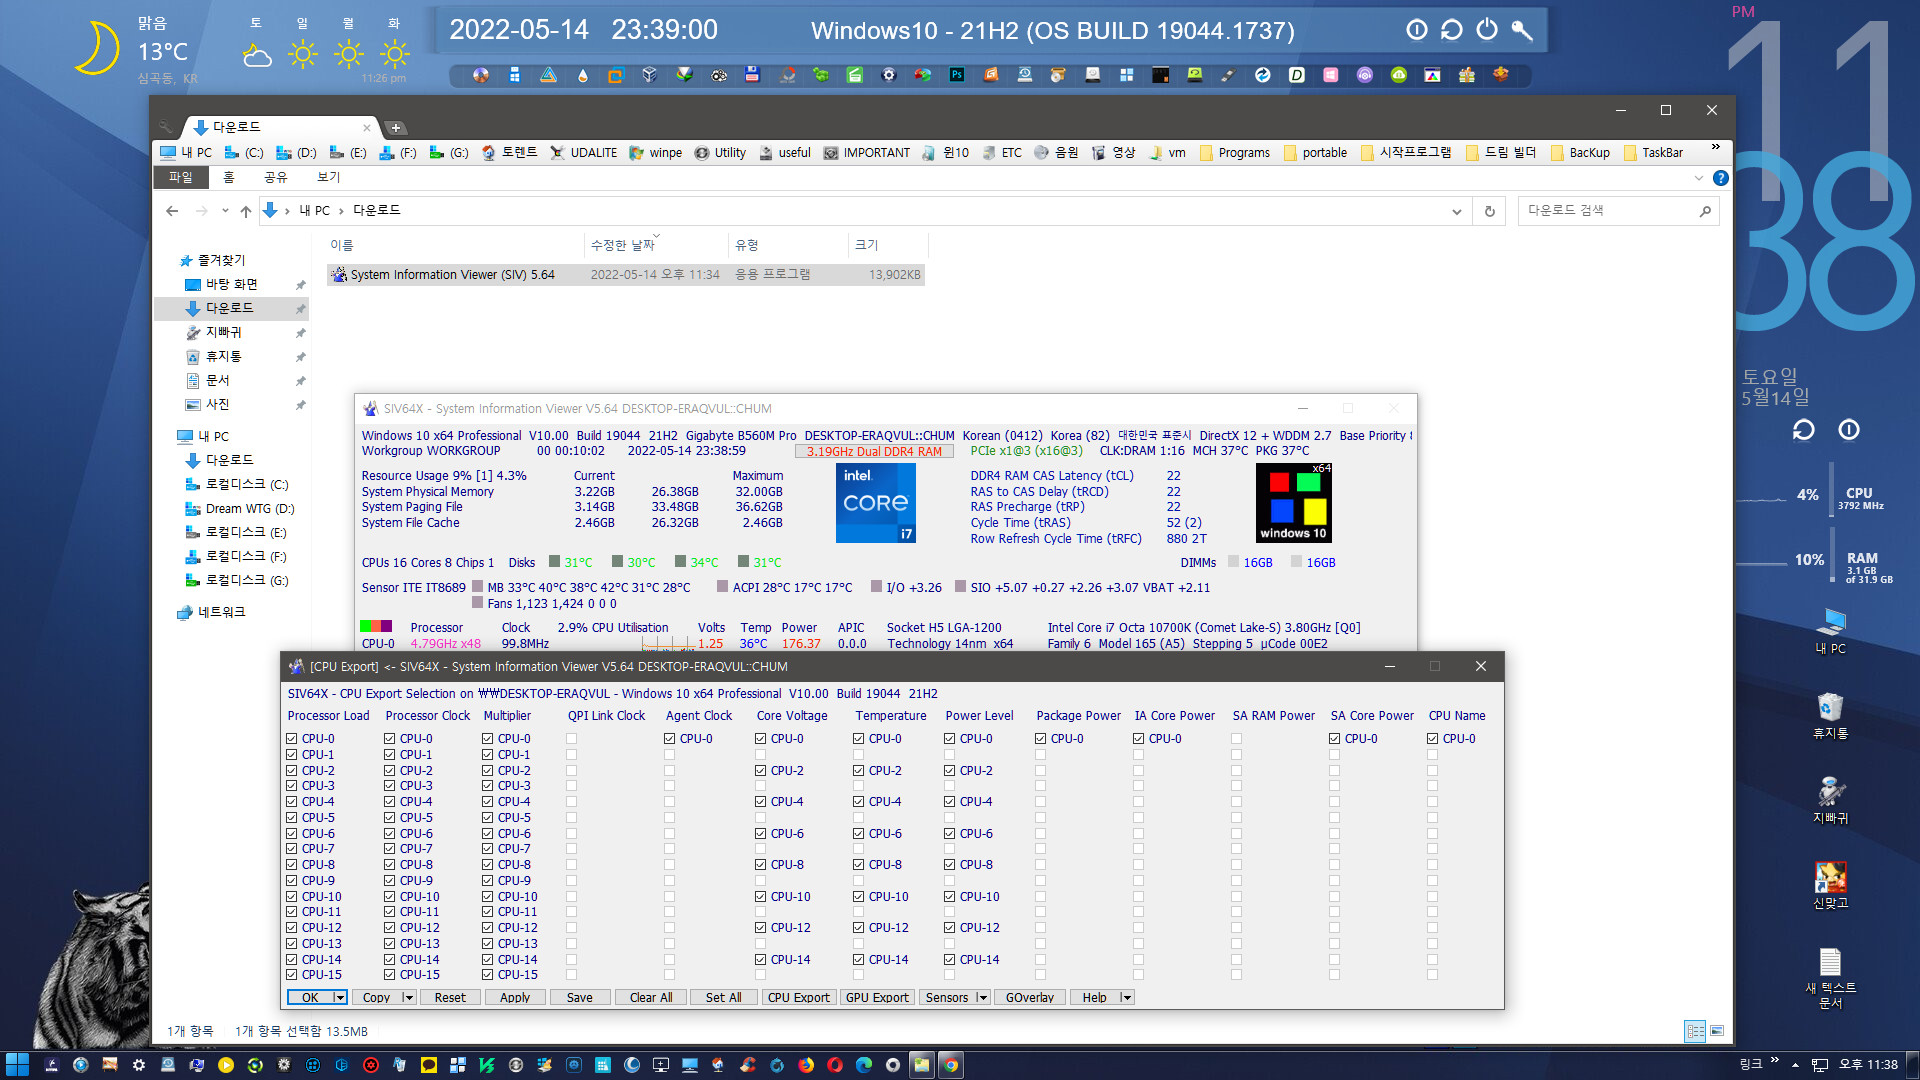Open the dropdown arrow beside Copy button
Viewport: 1920px width, 1080px height.
408,998
